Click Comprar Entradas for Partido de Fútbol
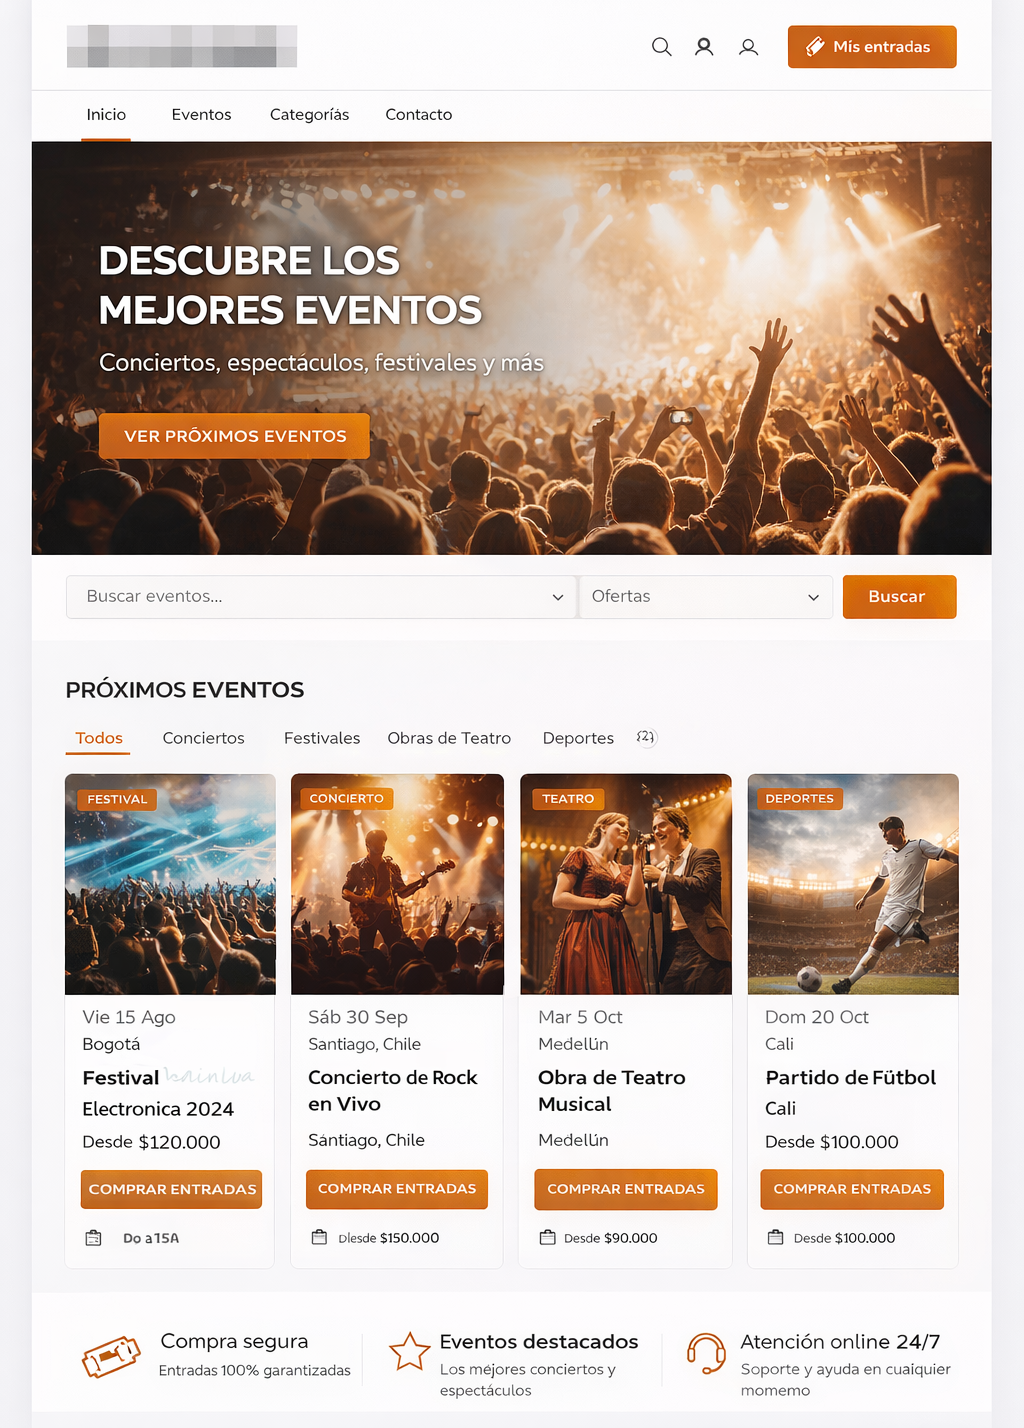This screenshot has height=1428, width=1024. 852,1189
